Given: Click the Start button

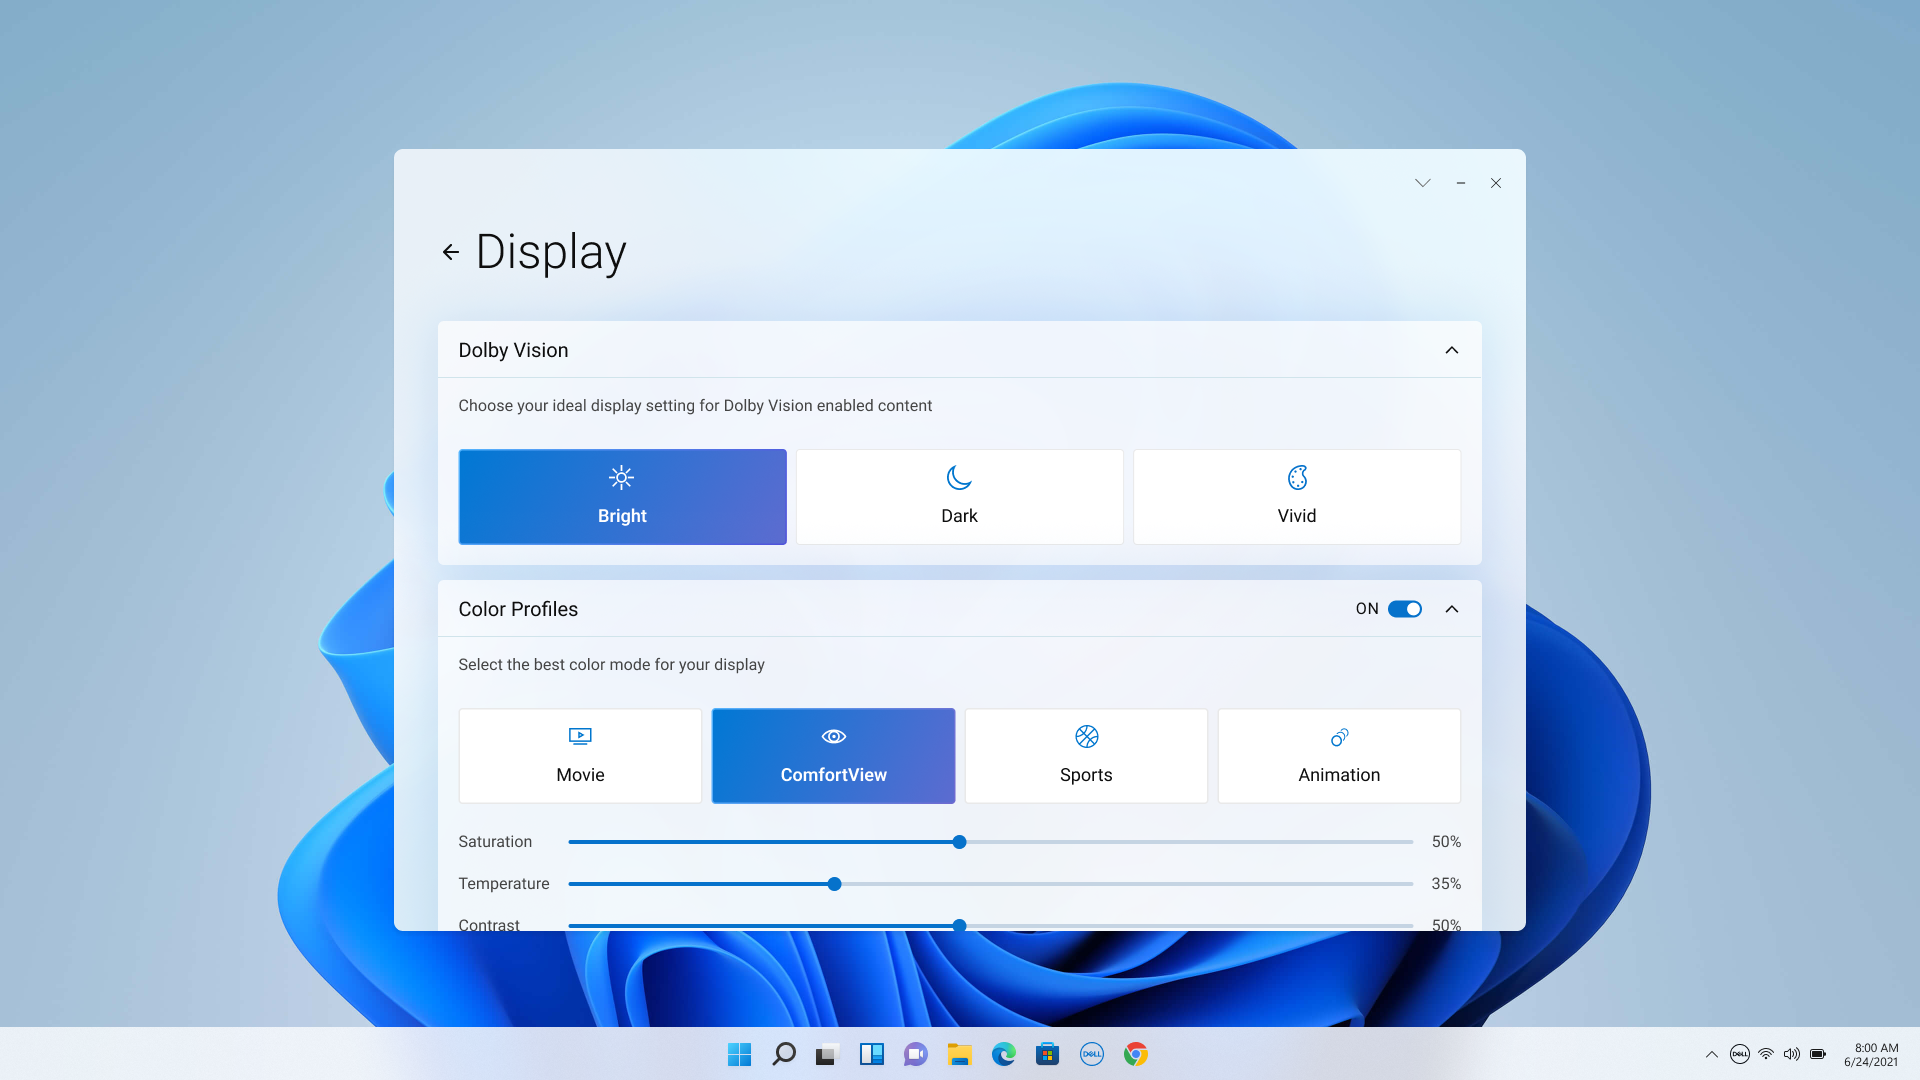Looking at the screenshot, I should tap(739, 1053).
